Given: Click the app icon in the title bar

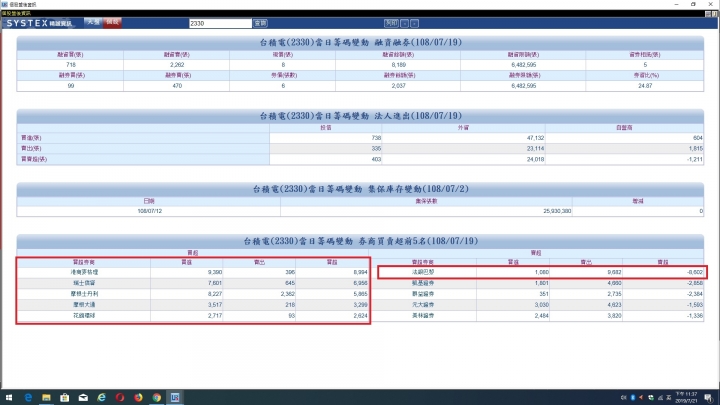Looking at the screenshot, I should point(5,4).
